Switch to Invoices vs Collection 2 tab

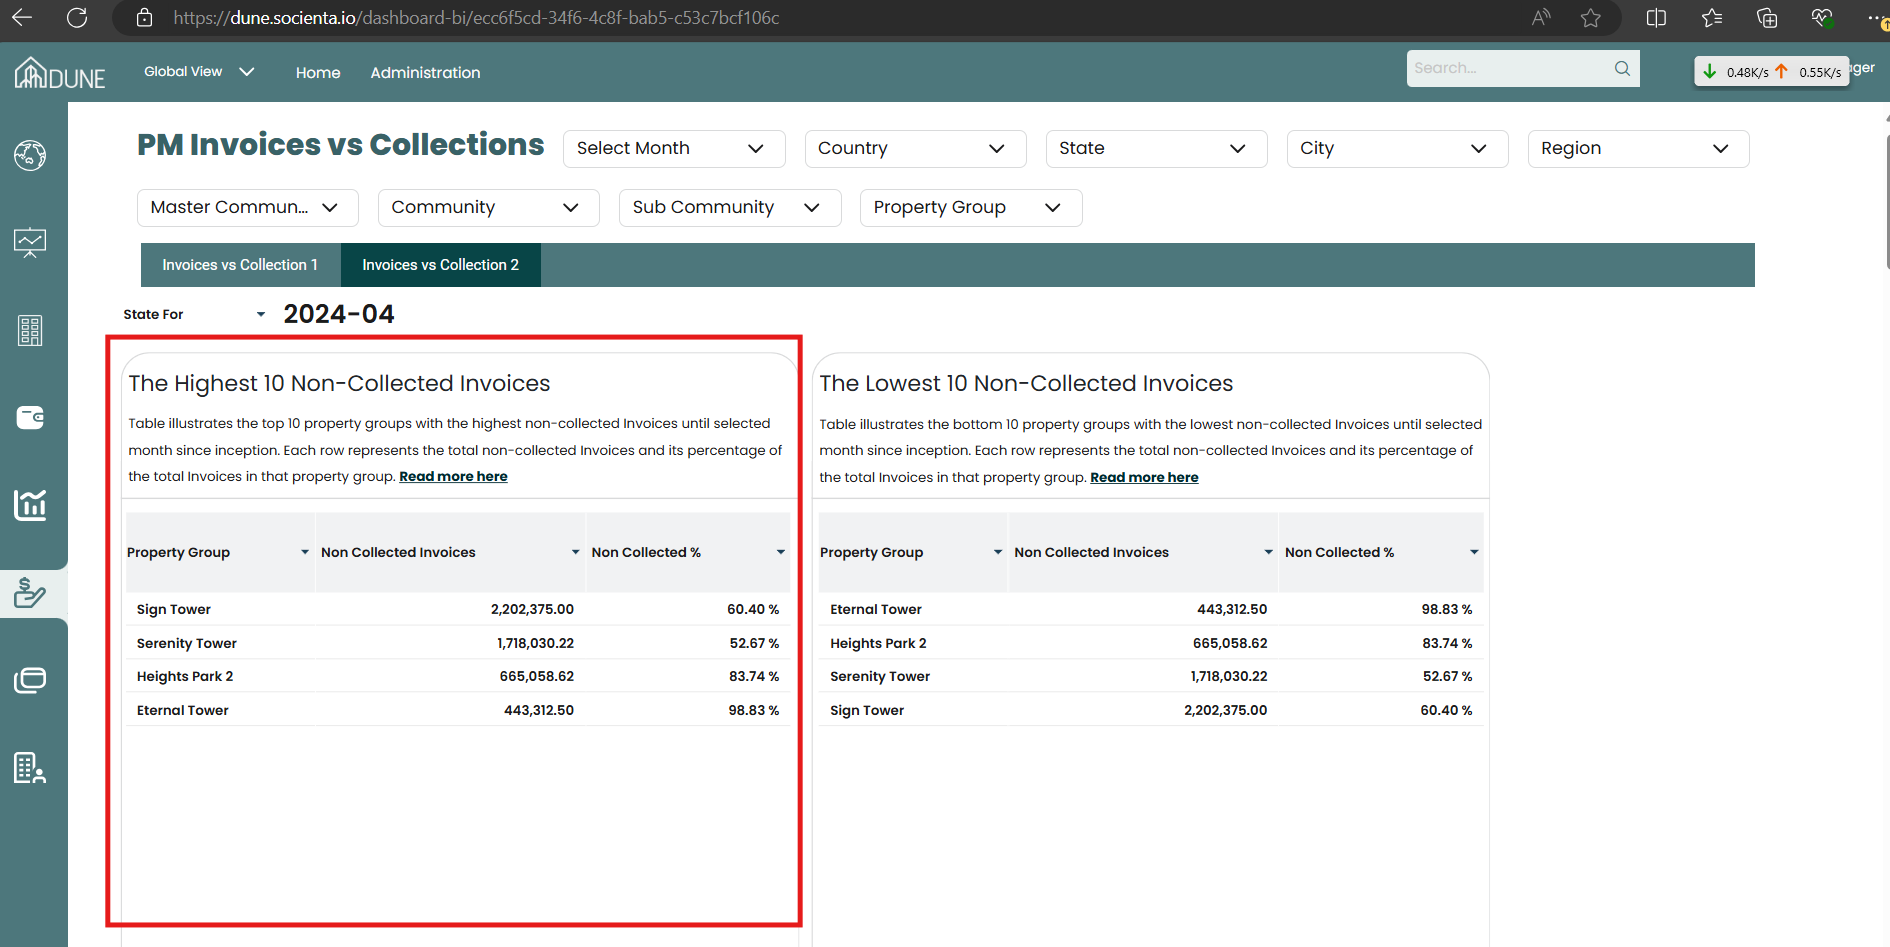coord(440,265)
